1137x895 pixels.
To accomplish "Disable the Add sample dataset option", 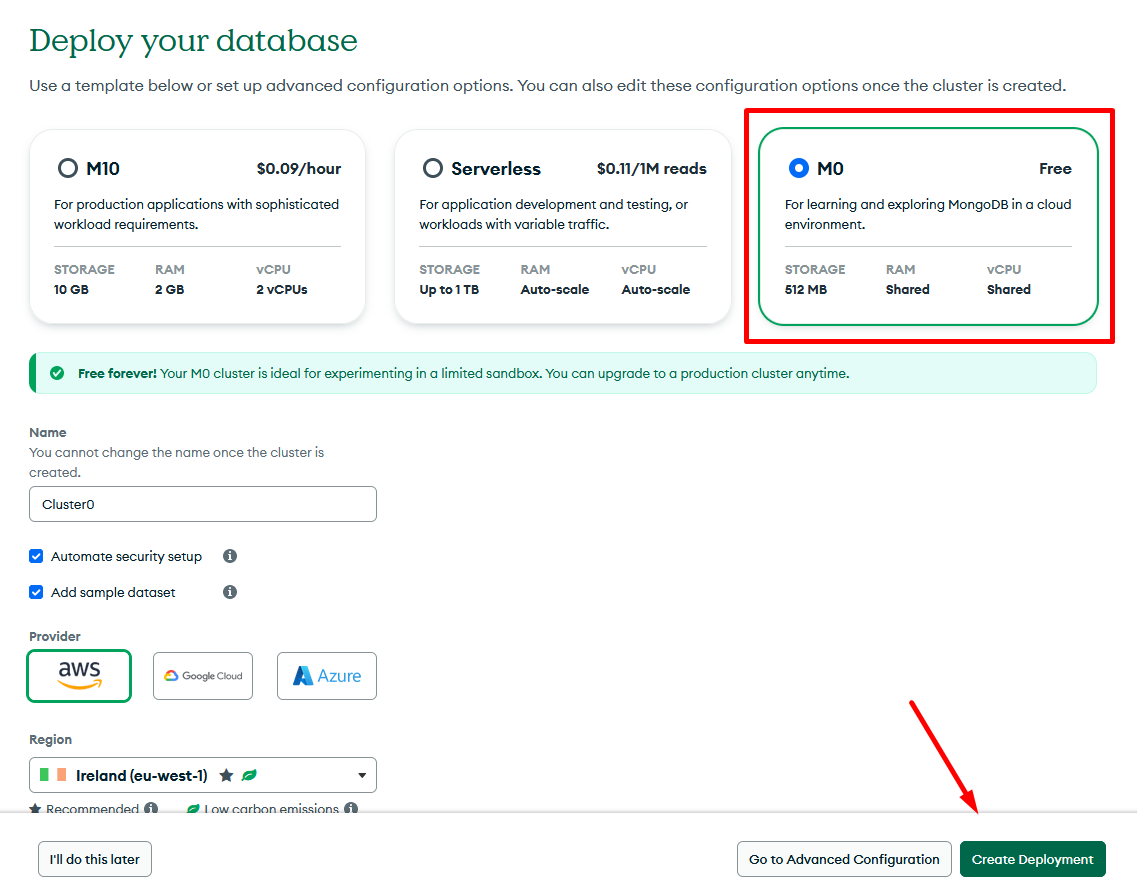I will tap(36, 592).
